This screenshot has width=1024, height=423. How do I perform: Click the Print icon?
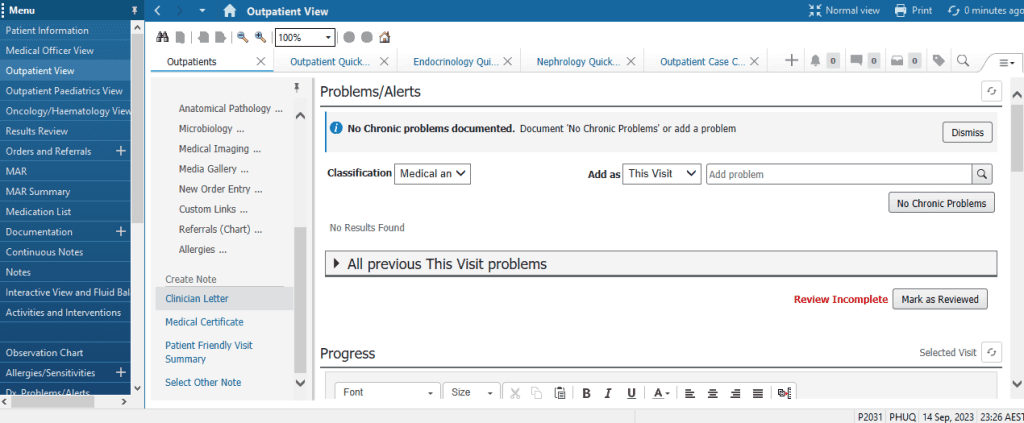click(x=901, y=10)
